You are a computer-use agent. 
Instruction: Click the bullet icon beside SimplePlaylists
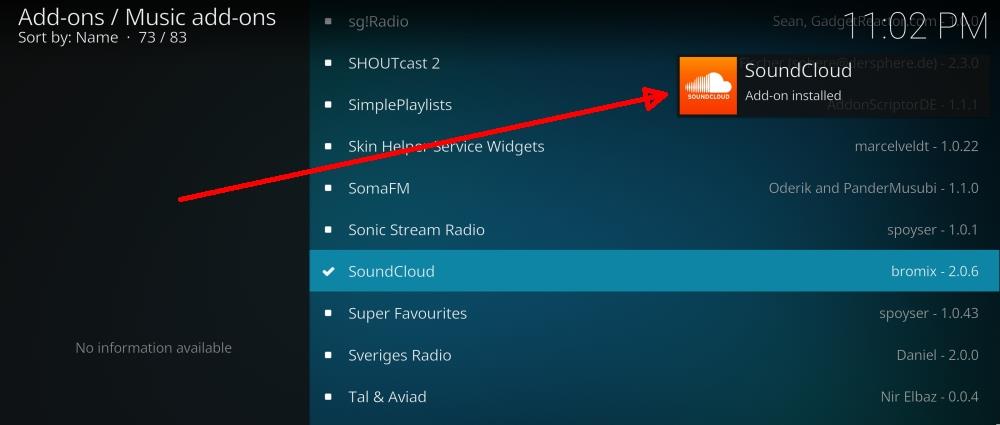click(x=328, y=105)
